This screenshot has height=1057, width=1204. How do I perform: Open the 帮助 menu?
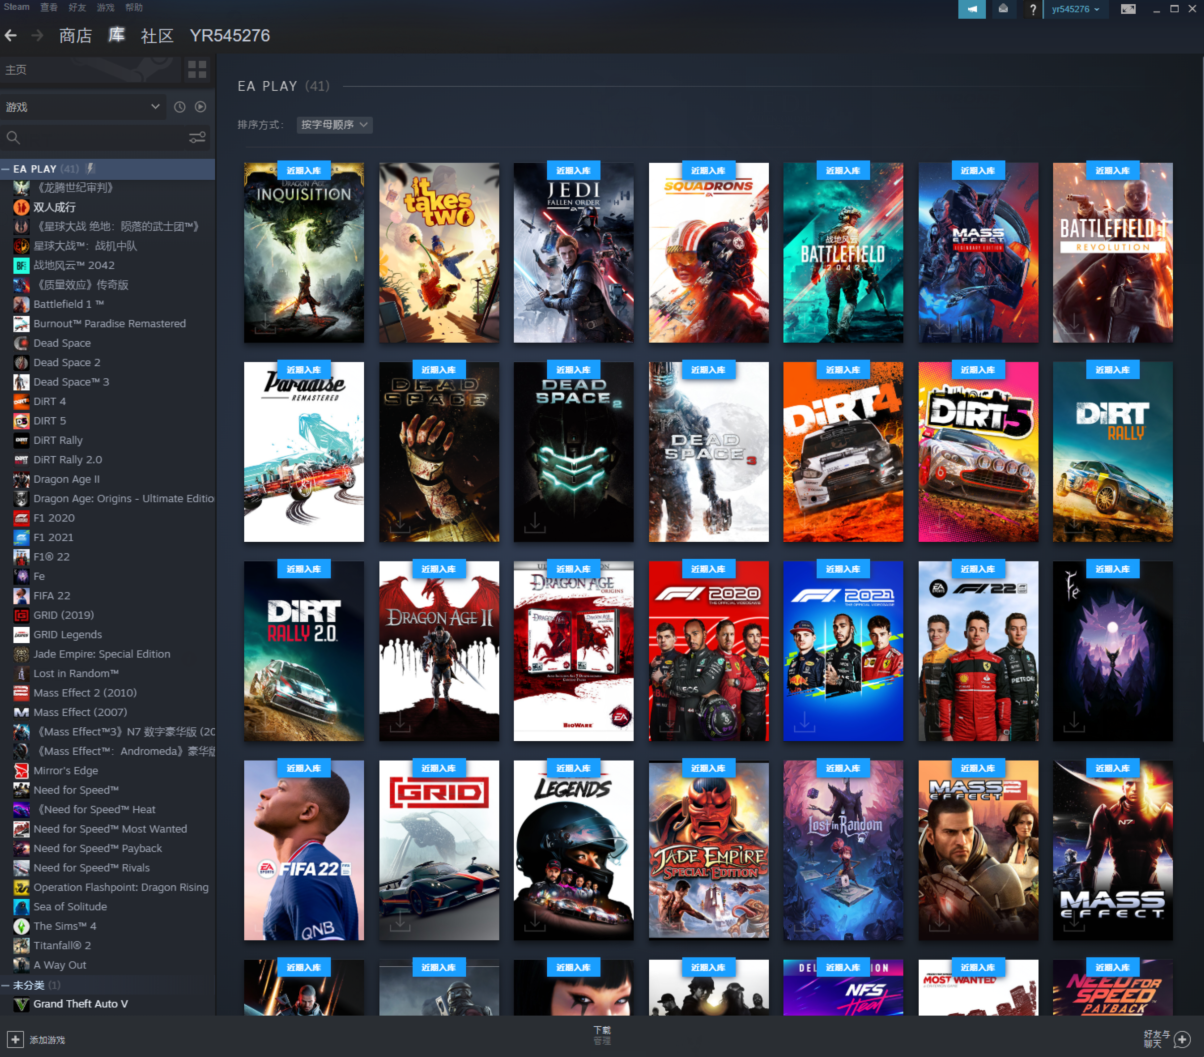pyautogui.click(x=134, y=7)
